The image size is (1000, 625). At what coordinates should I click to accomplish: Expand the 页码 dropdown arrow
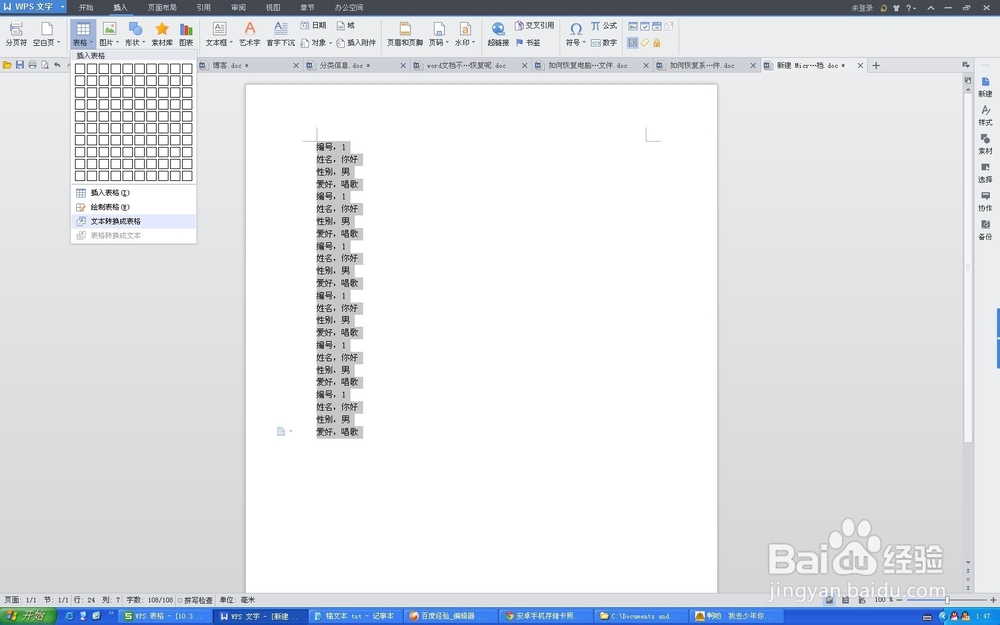click(x=447, y=43)
